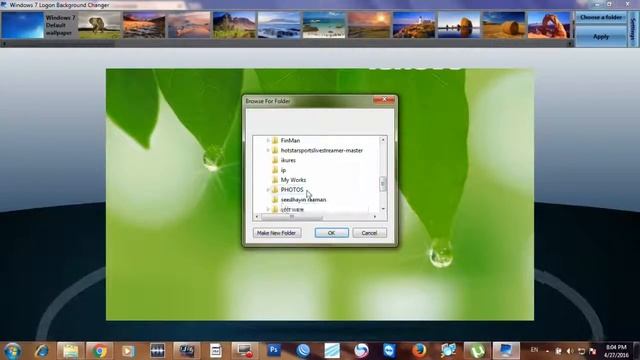
Task: Select the elephant wallpaper thumbnail
Action: (x=99, y=25)
